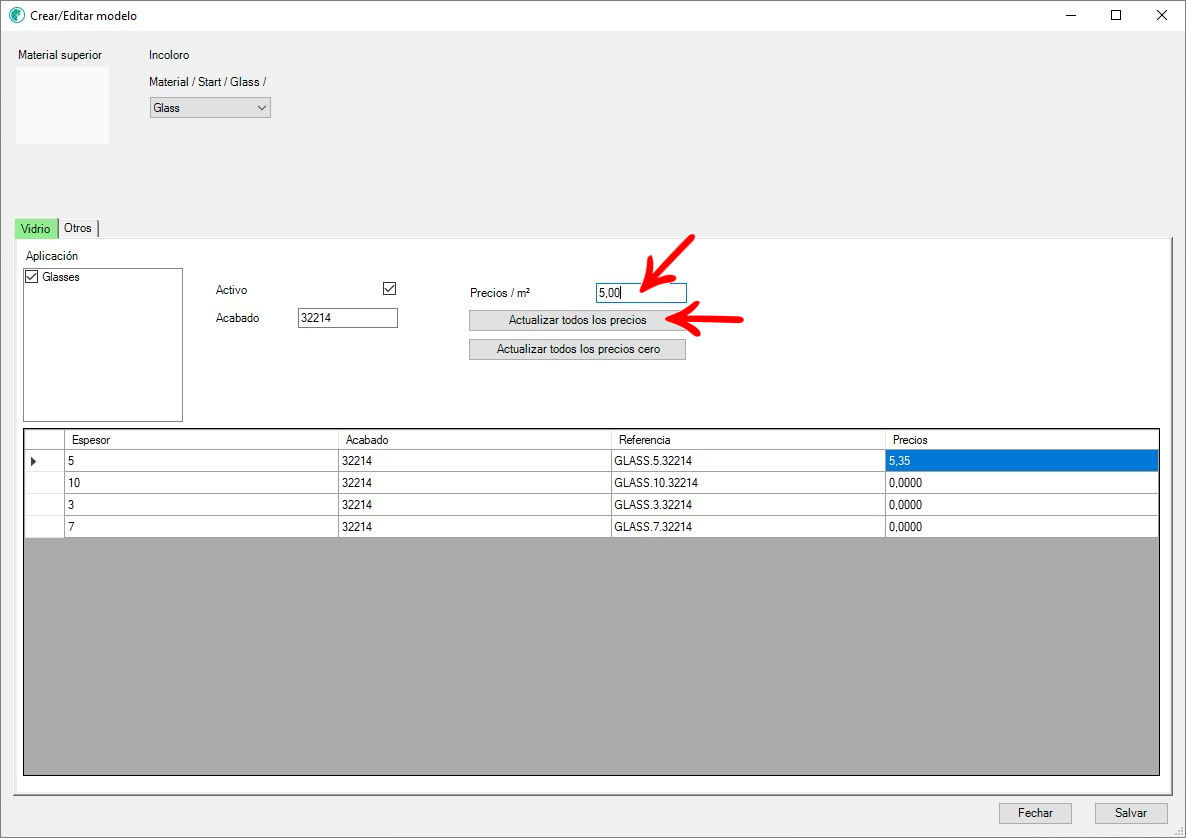This screenshot has width=1186, height=838.
Task: Switch to the Otros tab
Action: click(78, 229)
